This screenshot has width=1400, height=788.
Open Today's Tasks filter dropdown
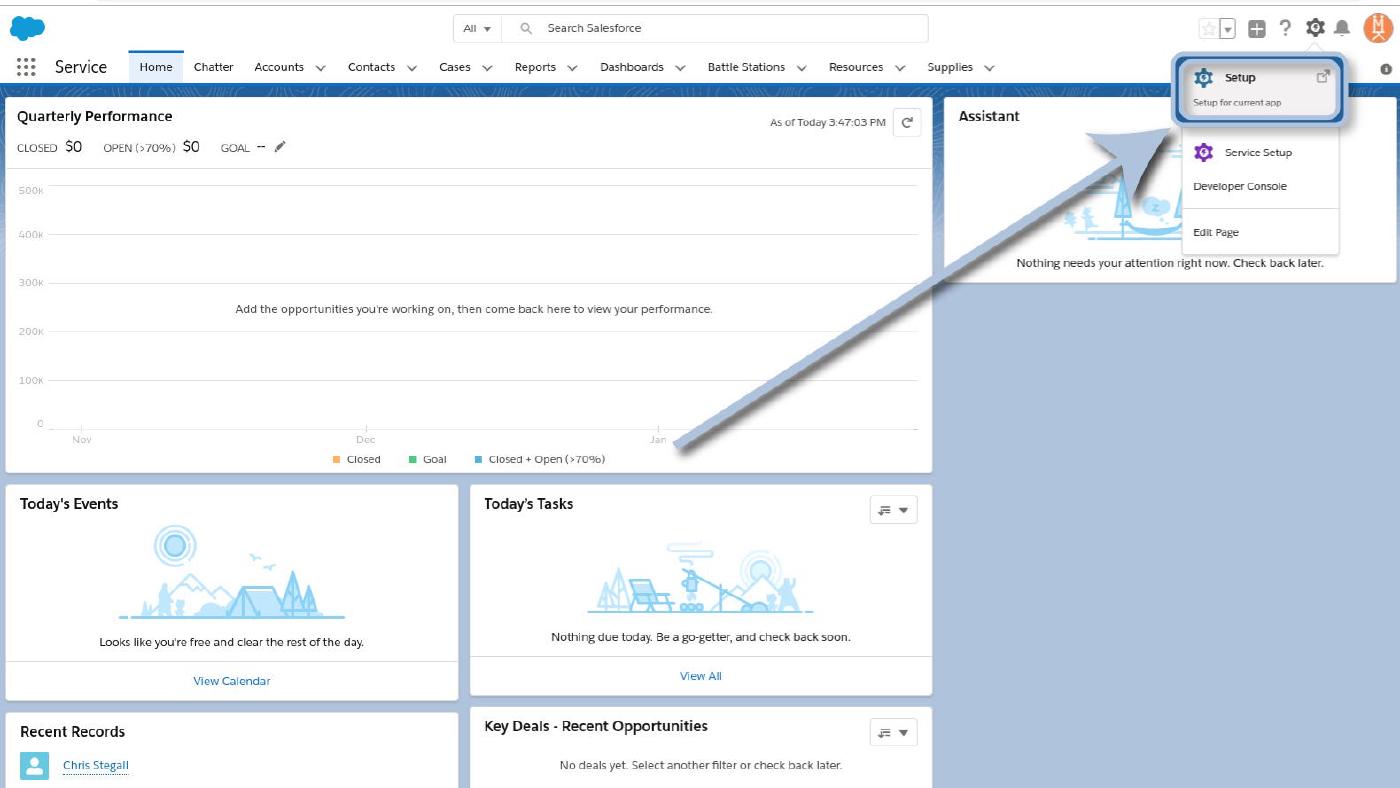click(x=893, y=510)
